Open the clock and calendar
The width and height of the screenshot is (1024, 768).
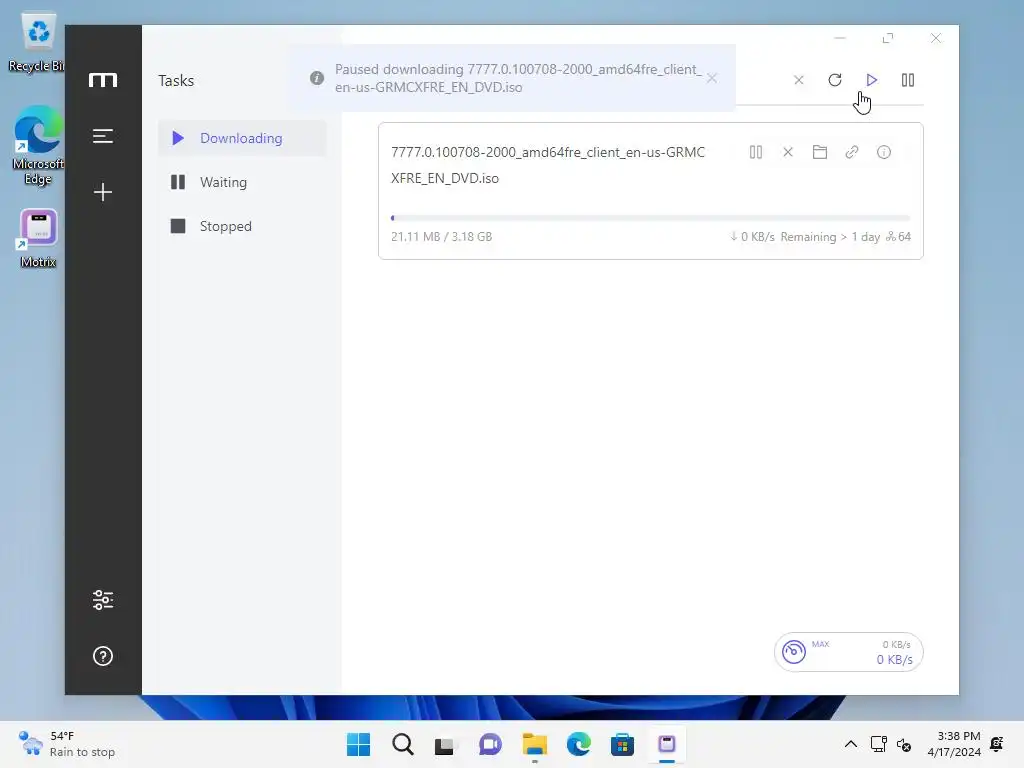coord(954,744)
